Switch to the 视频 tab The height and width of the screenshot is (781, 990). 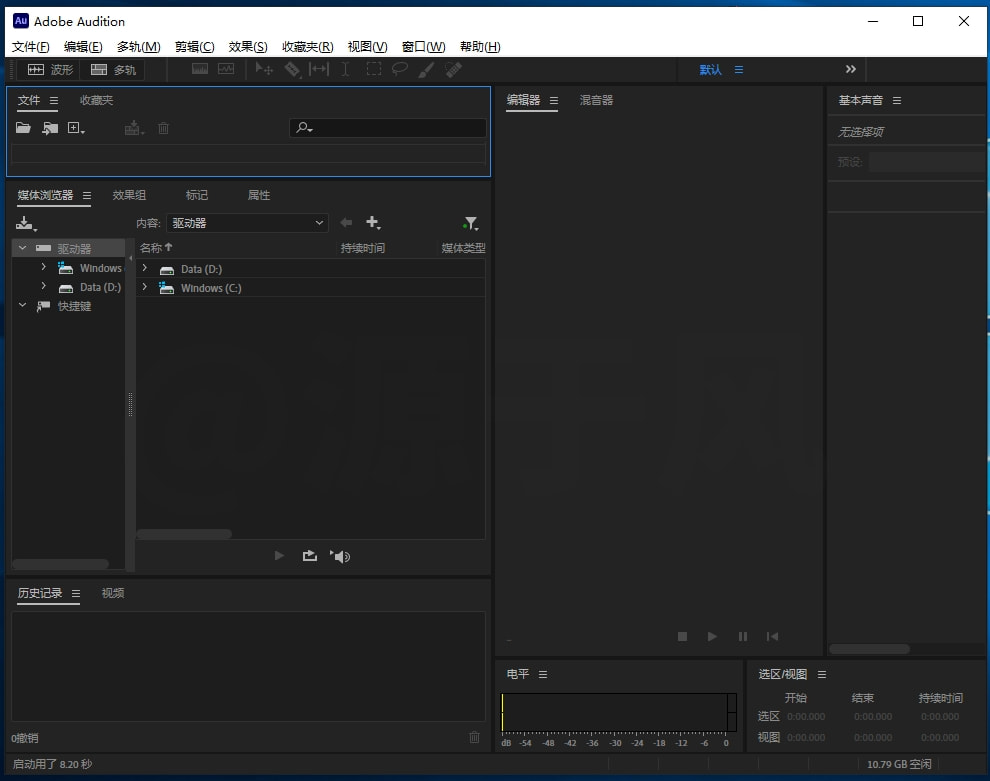point(113,593)
